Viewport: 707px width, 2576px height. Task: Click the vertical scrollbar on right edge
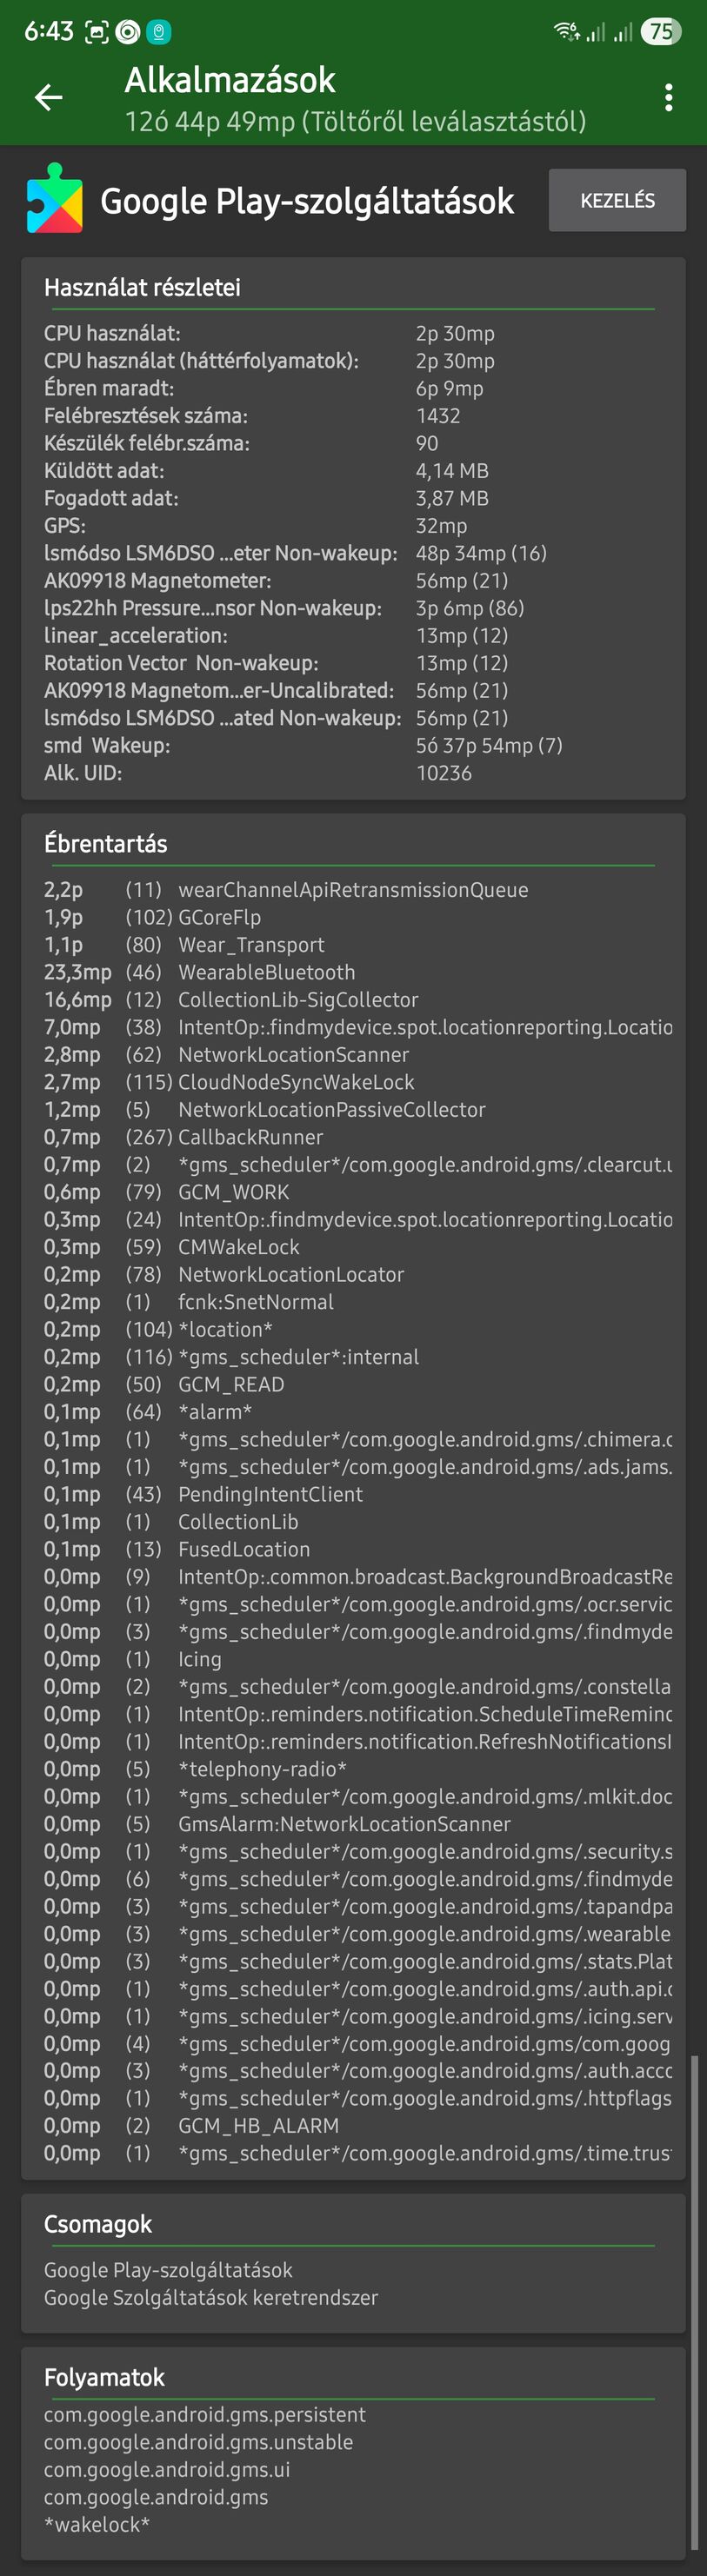(695, 2300)
